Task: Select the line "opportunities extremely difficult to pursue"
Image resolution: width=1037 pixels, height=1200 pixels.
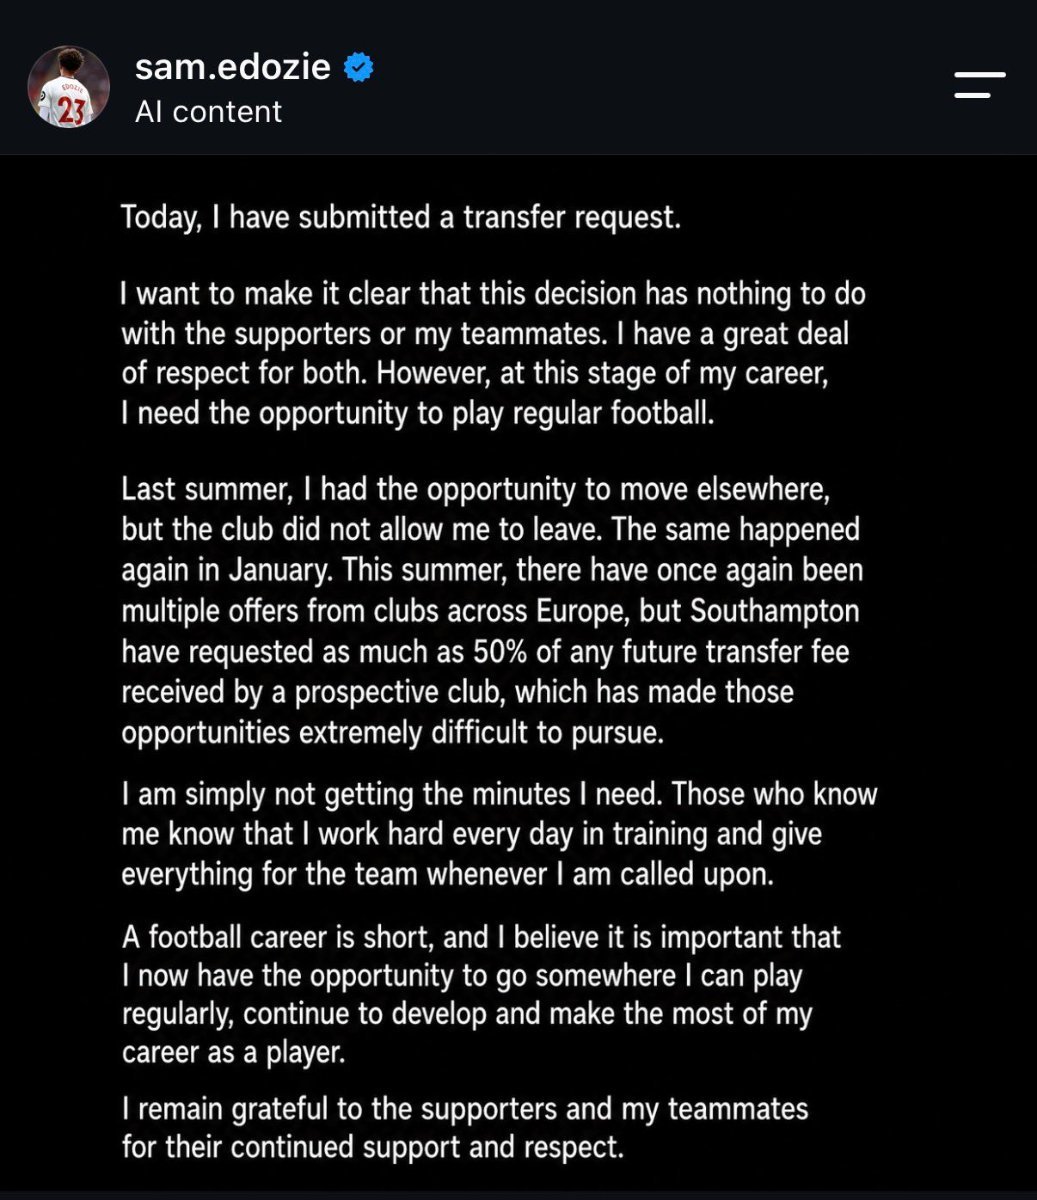Action: 392,733
